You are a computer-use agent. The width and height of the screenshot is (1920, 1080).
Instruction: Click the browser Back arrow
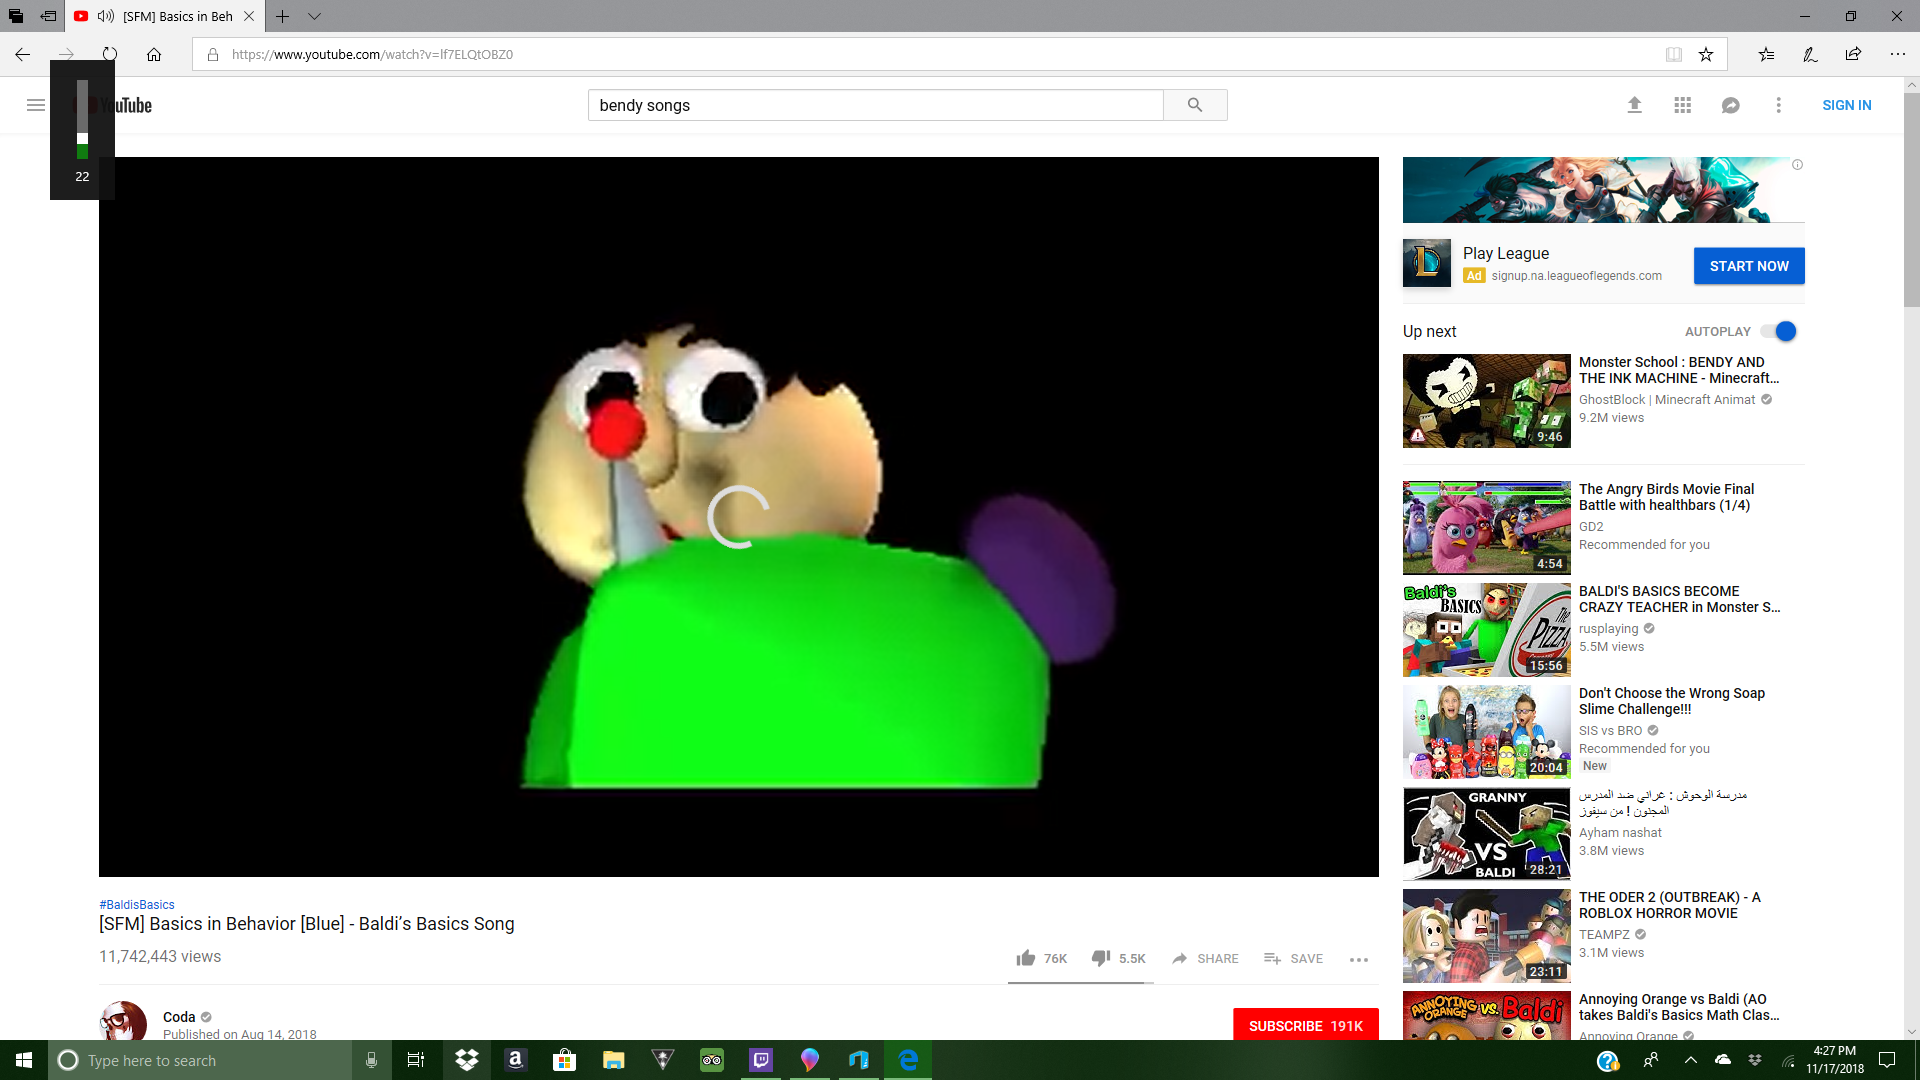pos(23,54)
